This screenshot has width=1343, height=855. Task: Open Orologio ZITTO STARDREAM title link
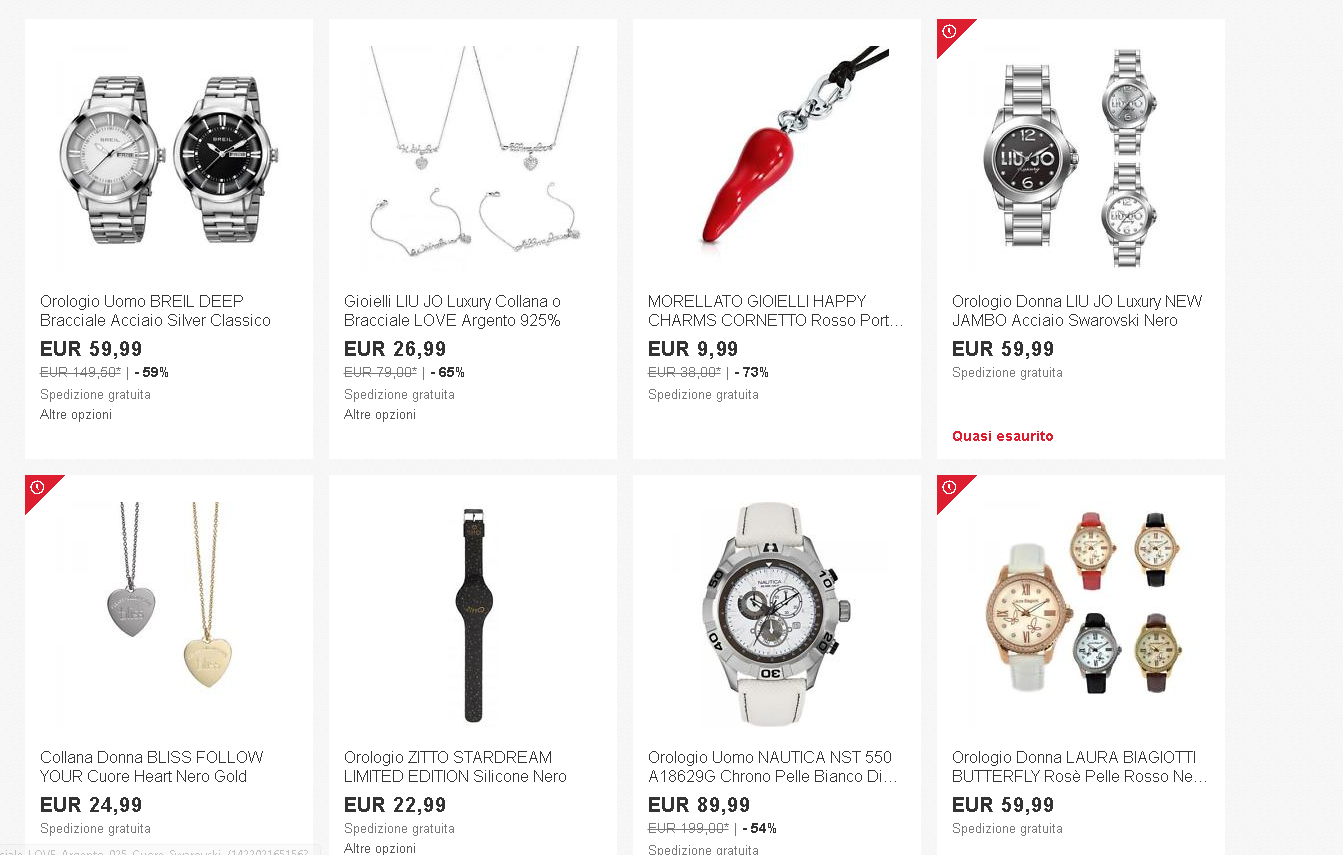(x=455, y=767)
